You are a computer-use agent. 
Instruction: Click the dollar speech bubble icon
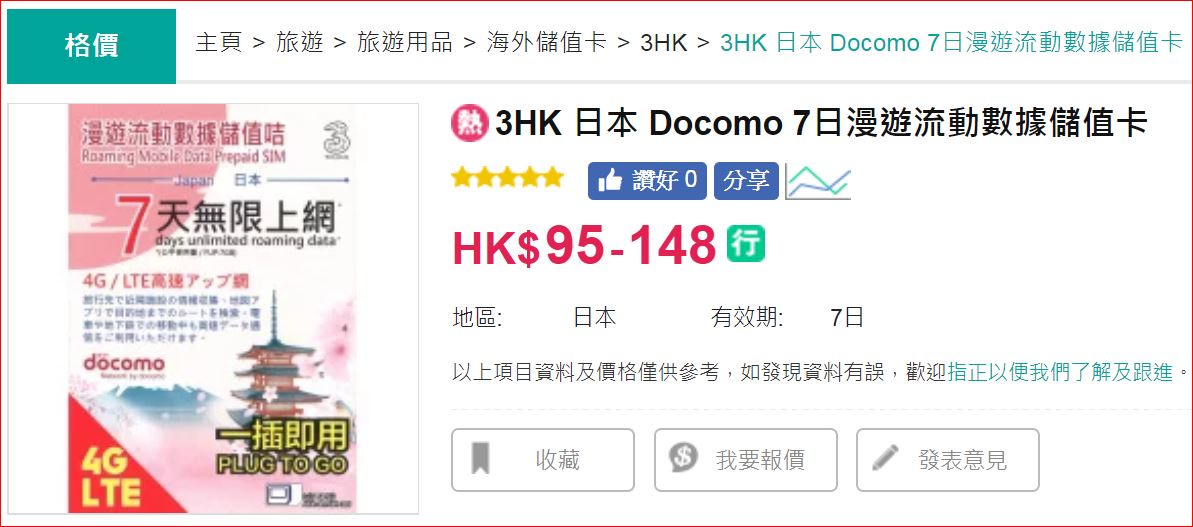(x=683, y=458)
